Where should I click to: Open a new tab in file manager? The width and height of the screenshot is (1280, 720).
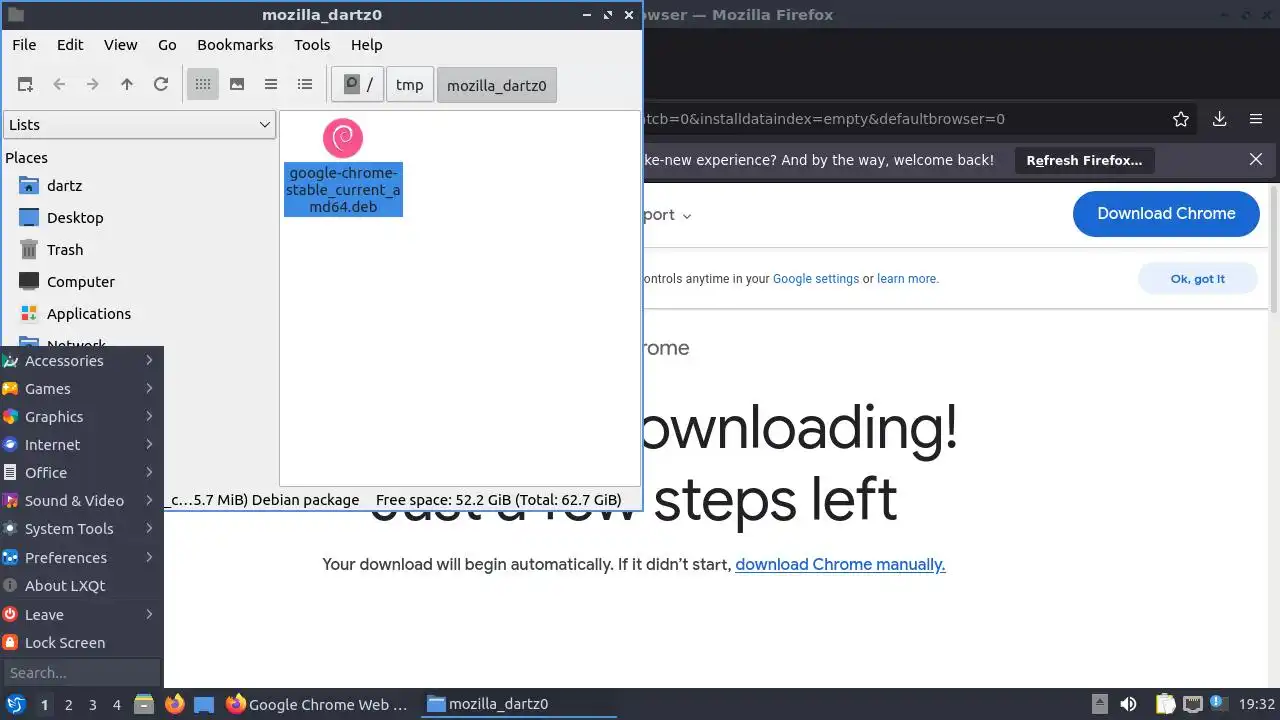tap(25, 85)
